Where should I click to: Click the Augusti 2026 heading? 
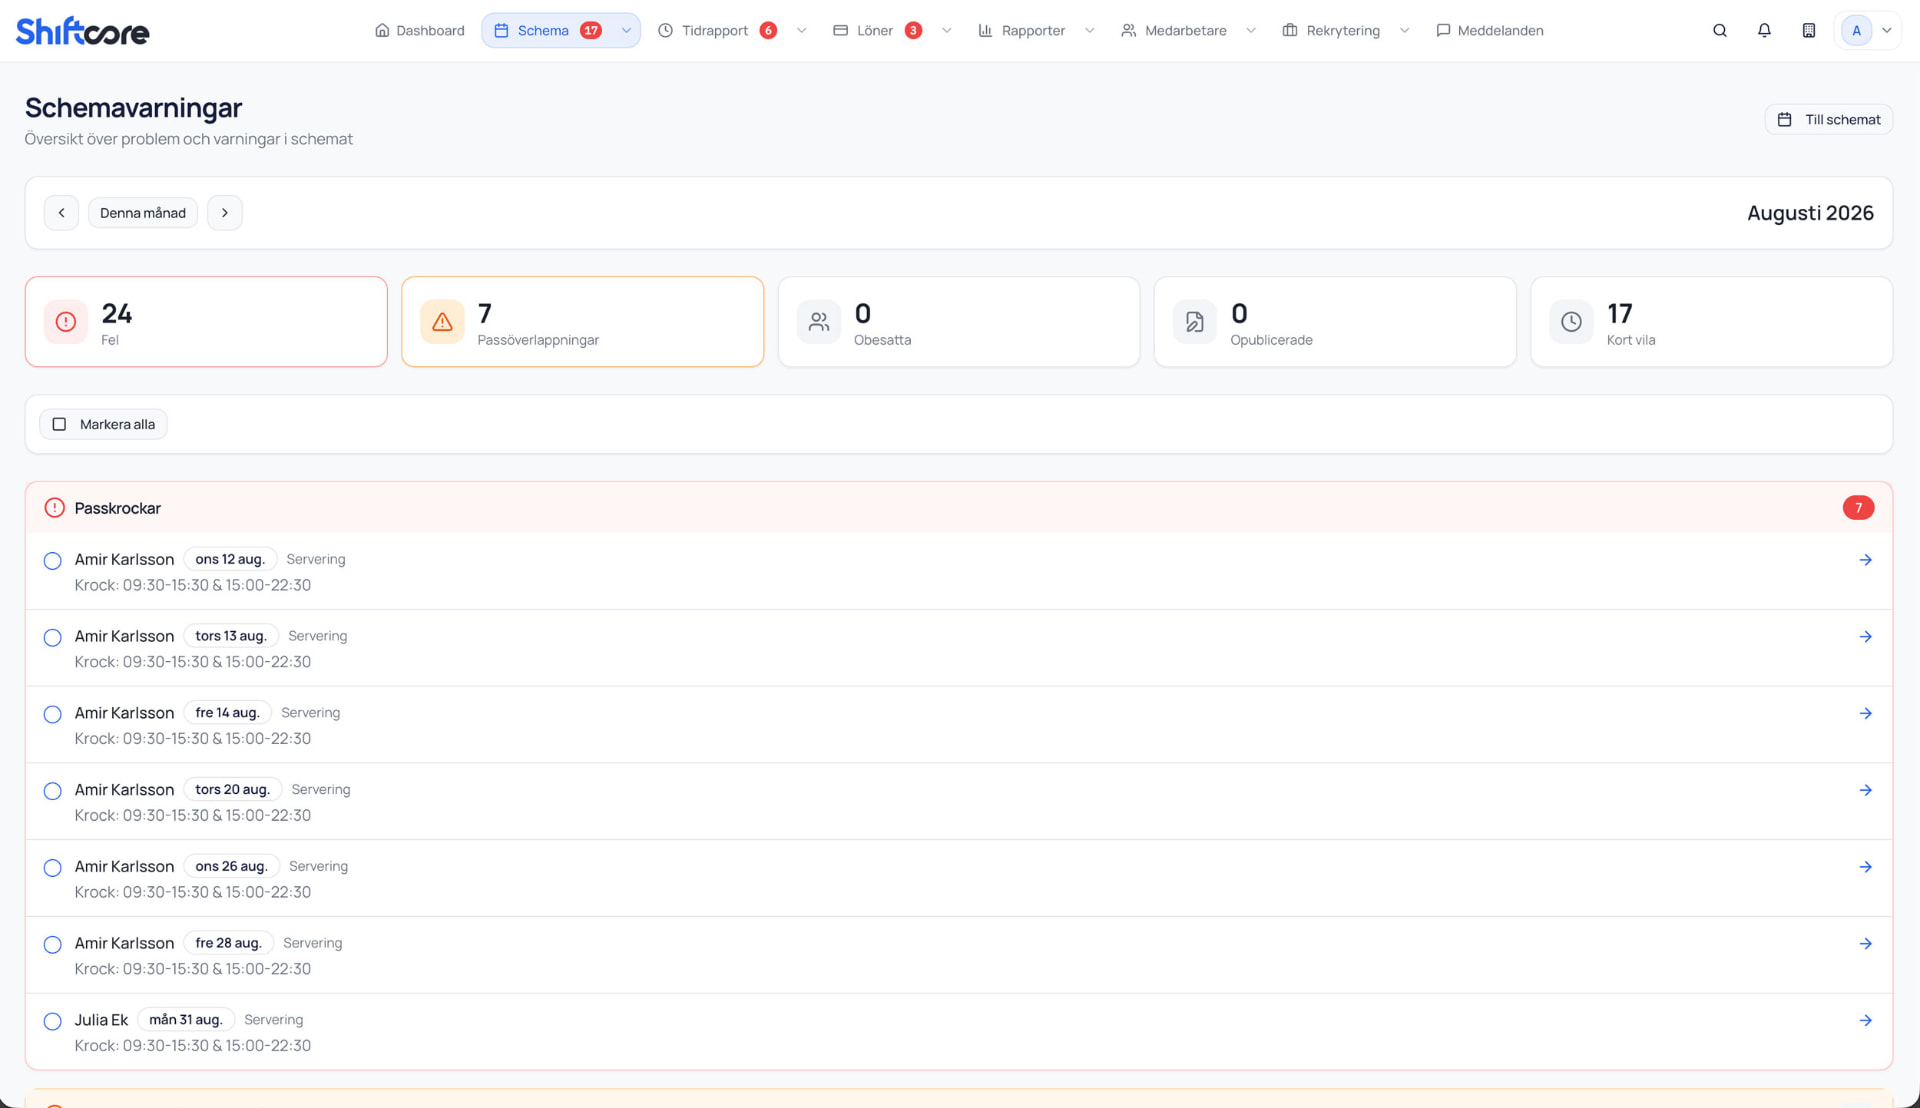pos(1810,213)
